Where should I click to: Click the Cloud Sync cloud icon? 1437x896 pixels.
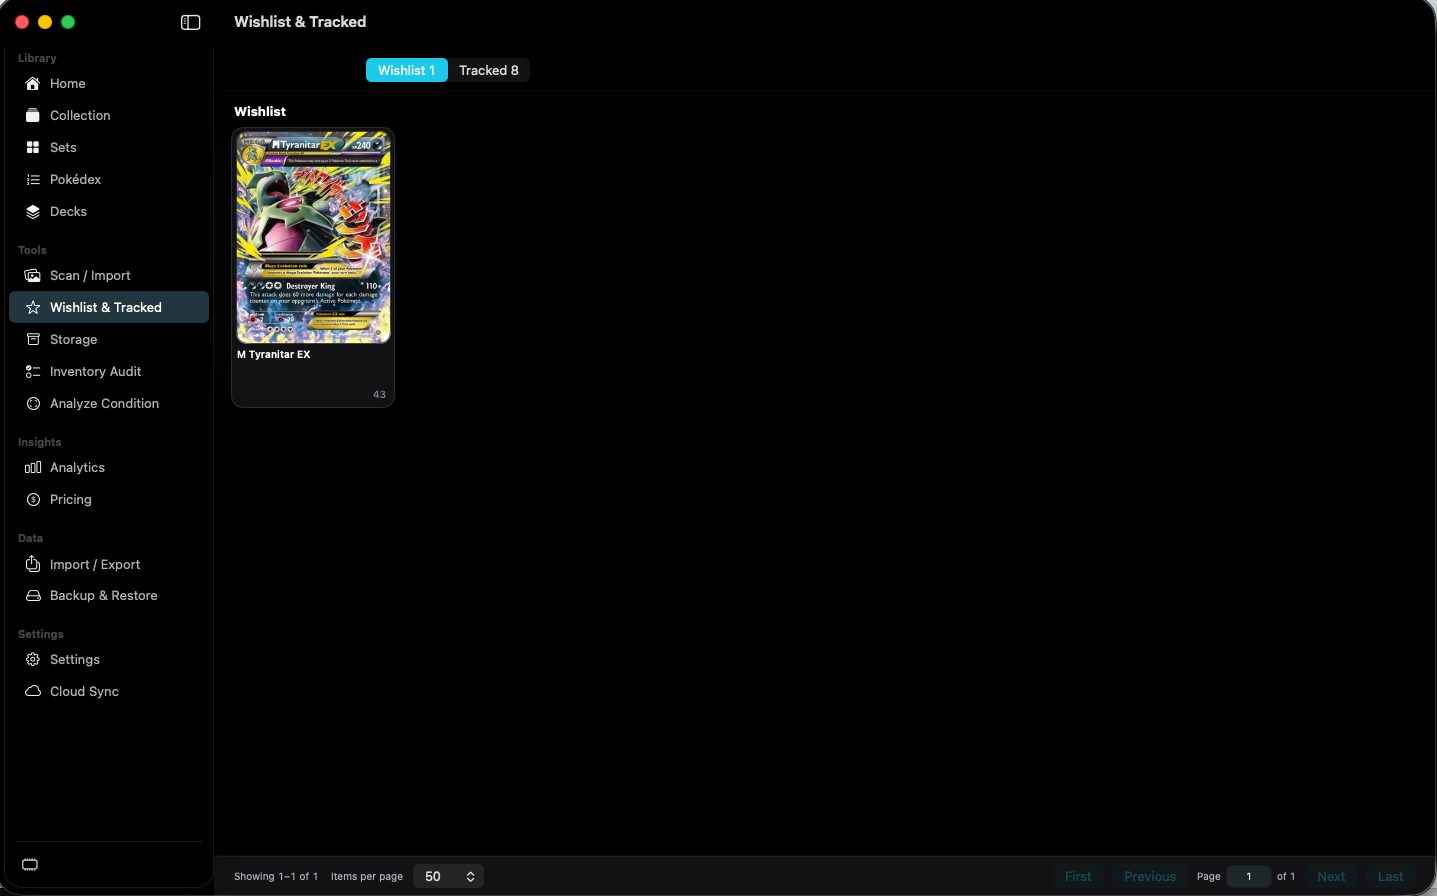(x=33, y=691)
